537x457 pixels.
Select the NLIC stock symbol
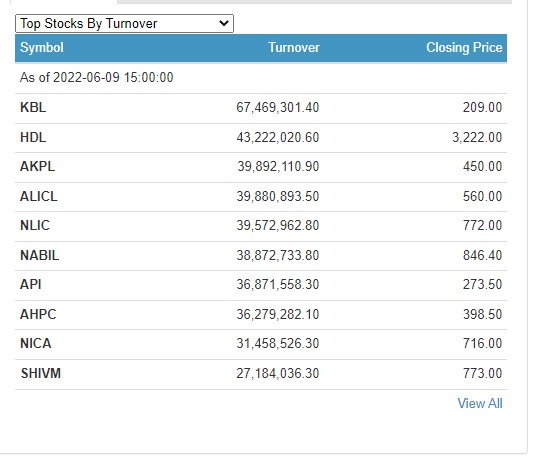(35, 225)
